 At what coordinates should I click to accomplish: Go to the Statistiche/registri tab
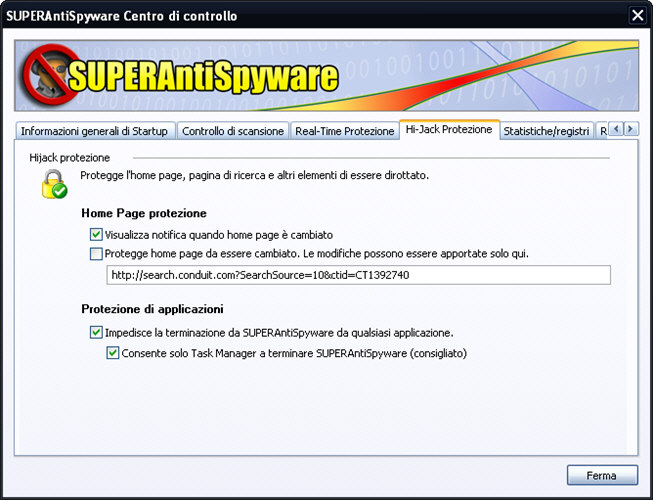(546, 131)
